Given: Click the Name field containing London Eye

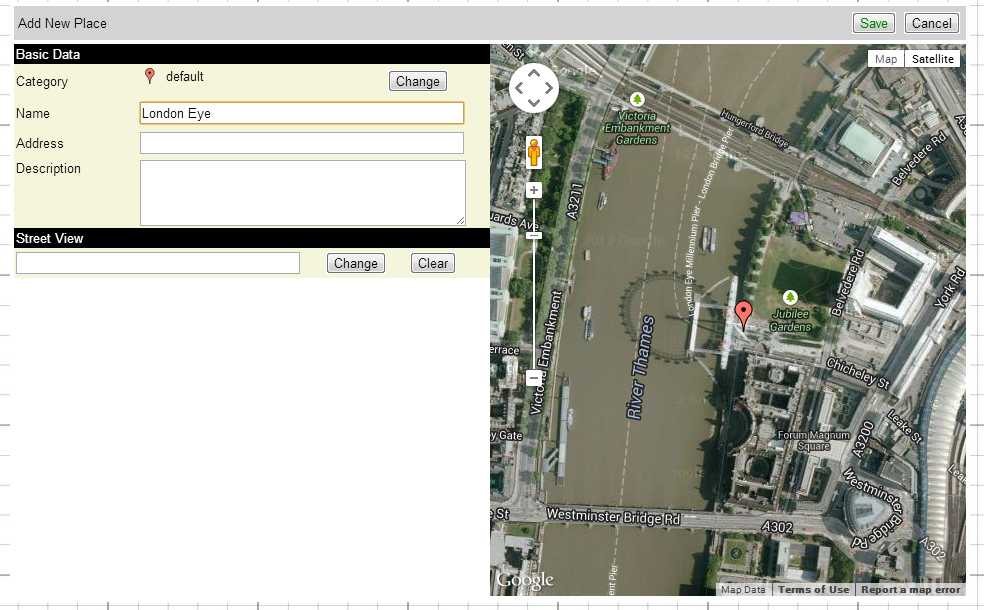Looking at the screenshot, I should coord(301,113).
